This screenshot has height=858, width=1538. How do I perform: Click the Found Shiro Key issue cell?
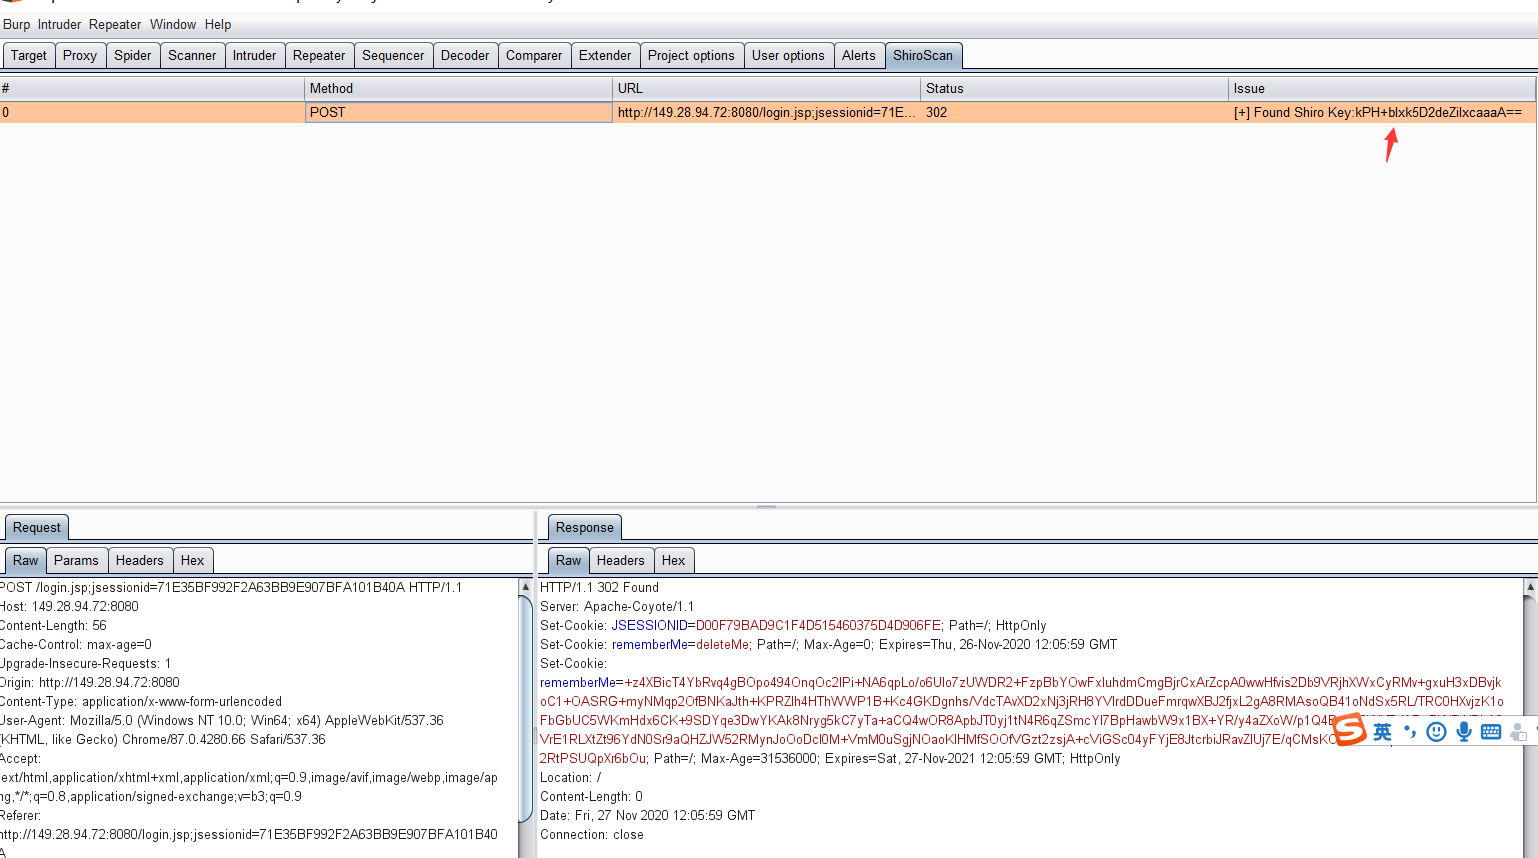point(1382,112)
